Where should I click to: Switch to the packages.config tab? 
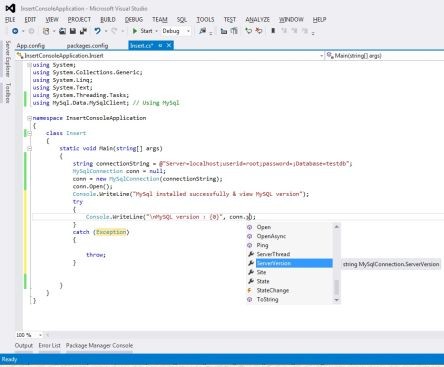tap(87, 46)
